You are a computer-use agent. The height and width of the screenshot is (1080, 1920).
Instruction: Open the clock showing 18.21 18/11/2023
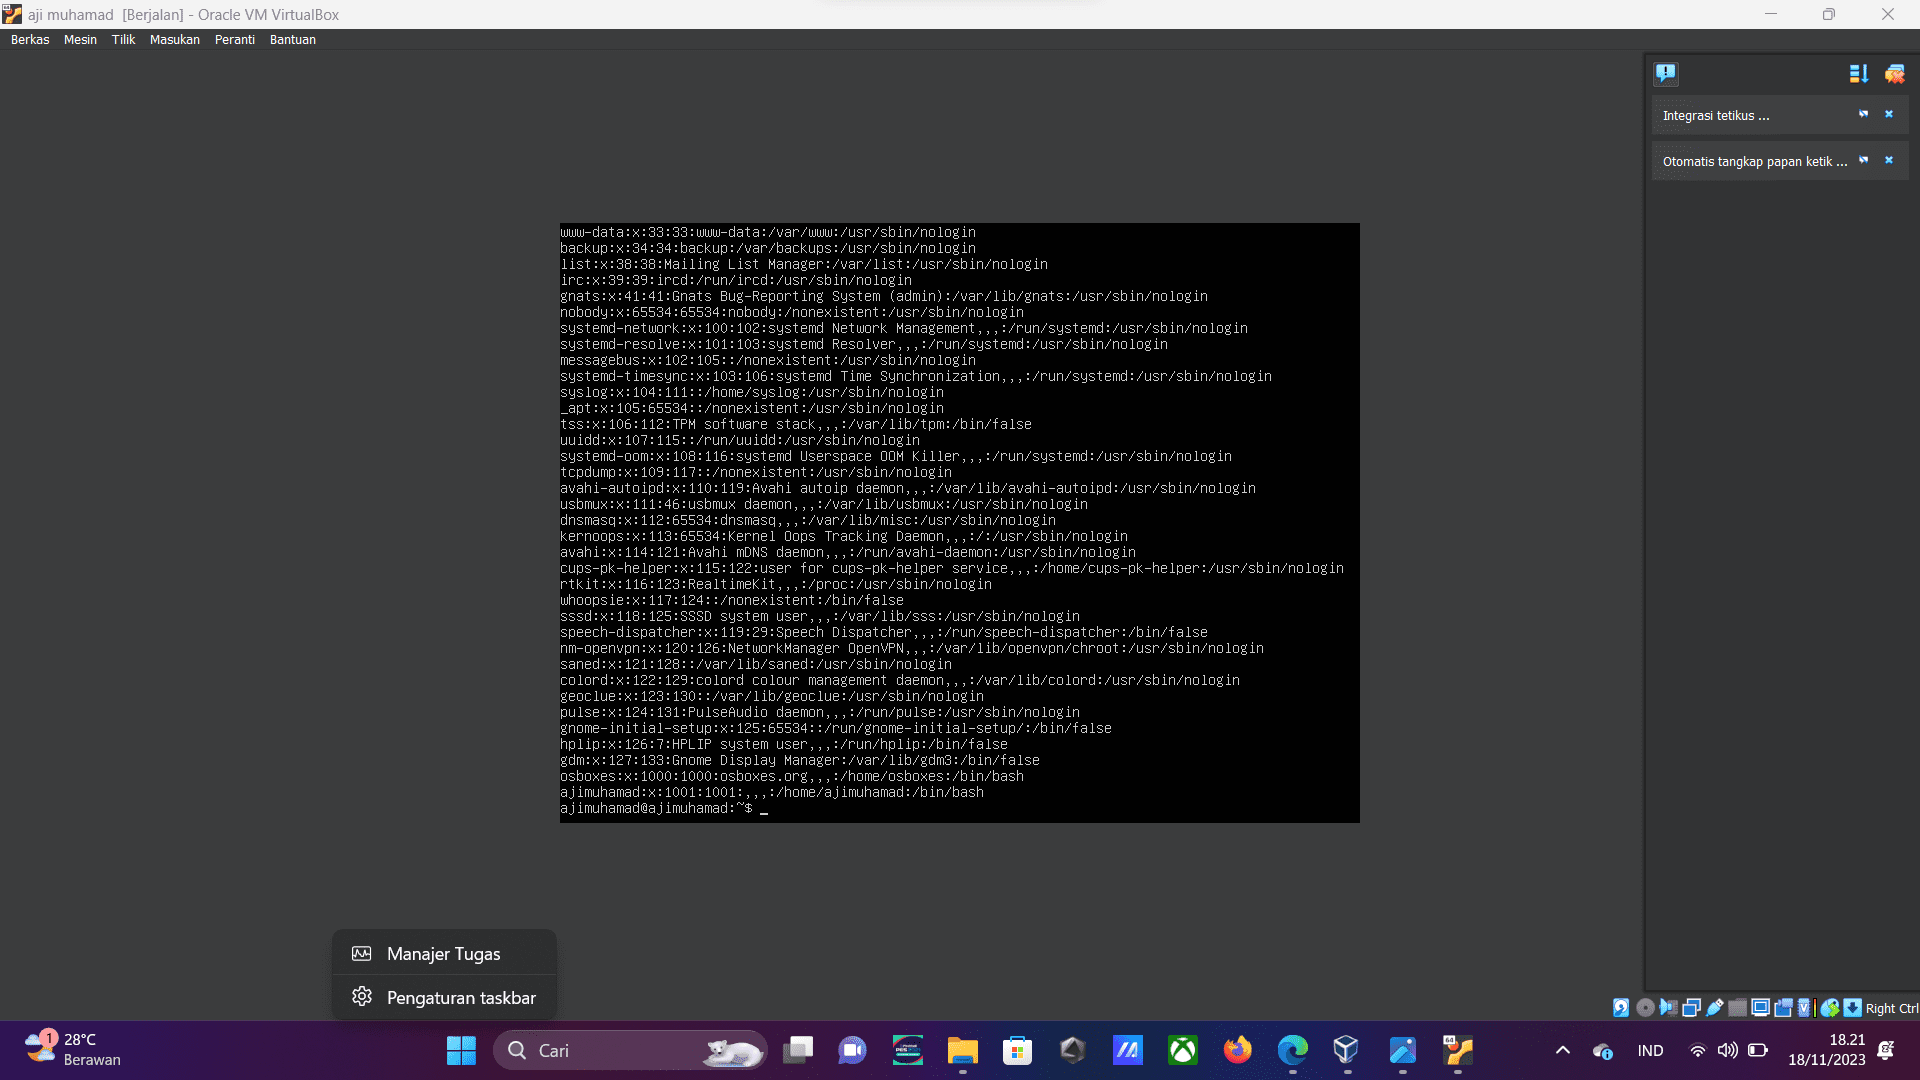pos(1827,1050)
